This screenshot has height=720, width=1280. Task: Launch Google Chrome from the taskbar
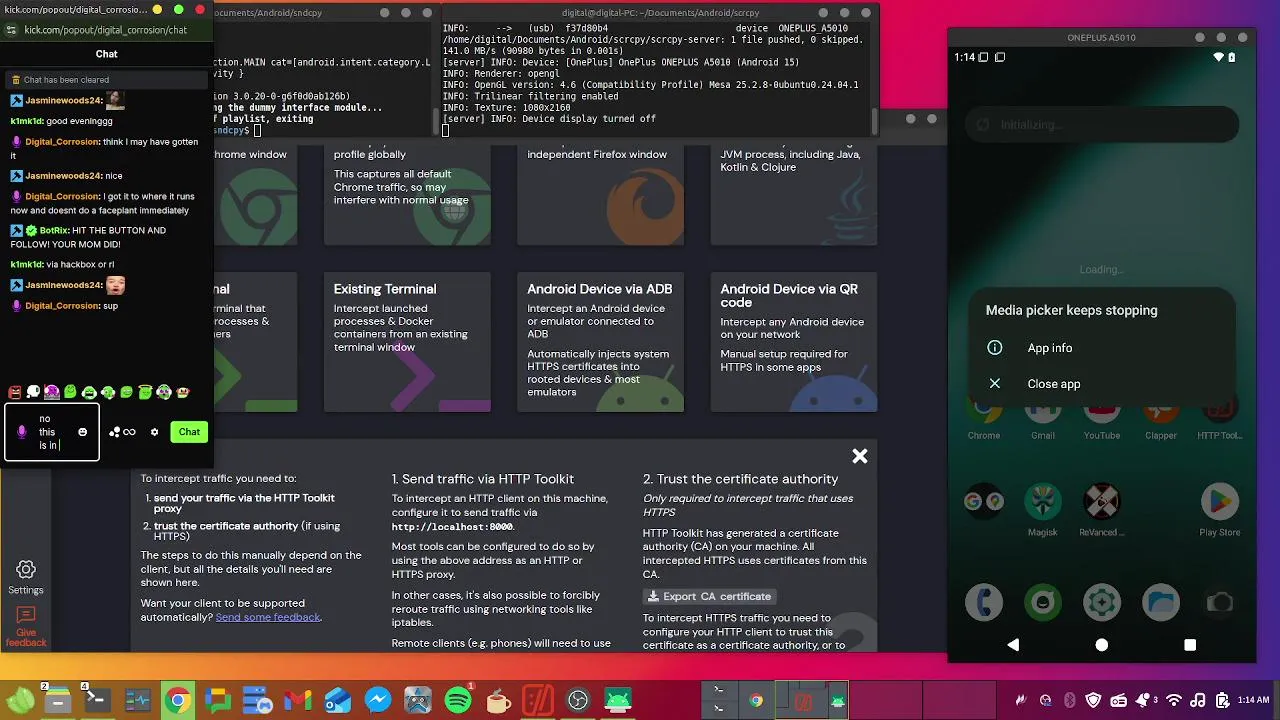tap(177, 700)
